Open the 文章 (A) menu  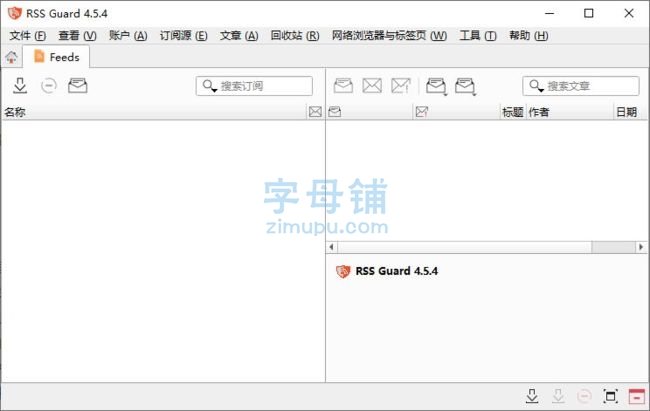(x=239, y=36)
